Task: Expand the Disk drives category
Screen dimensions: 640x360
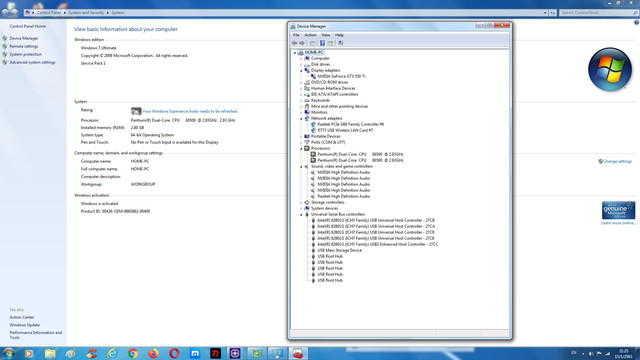Action: point(301,64)
